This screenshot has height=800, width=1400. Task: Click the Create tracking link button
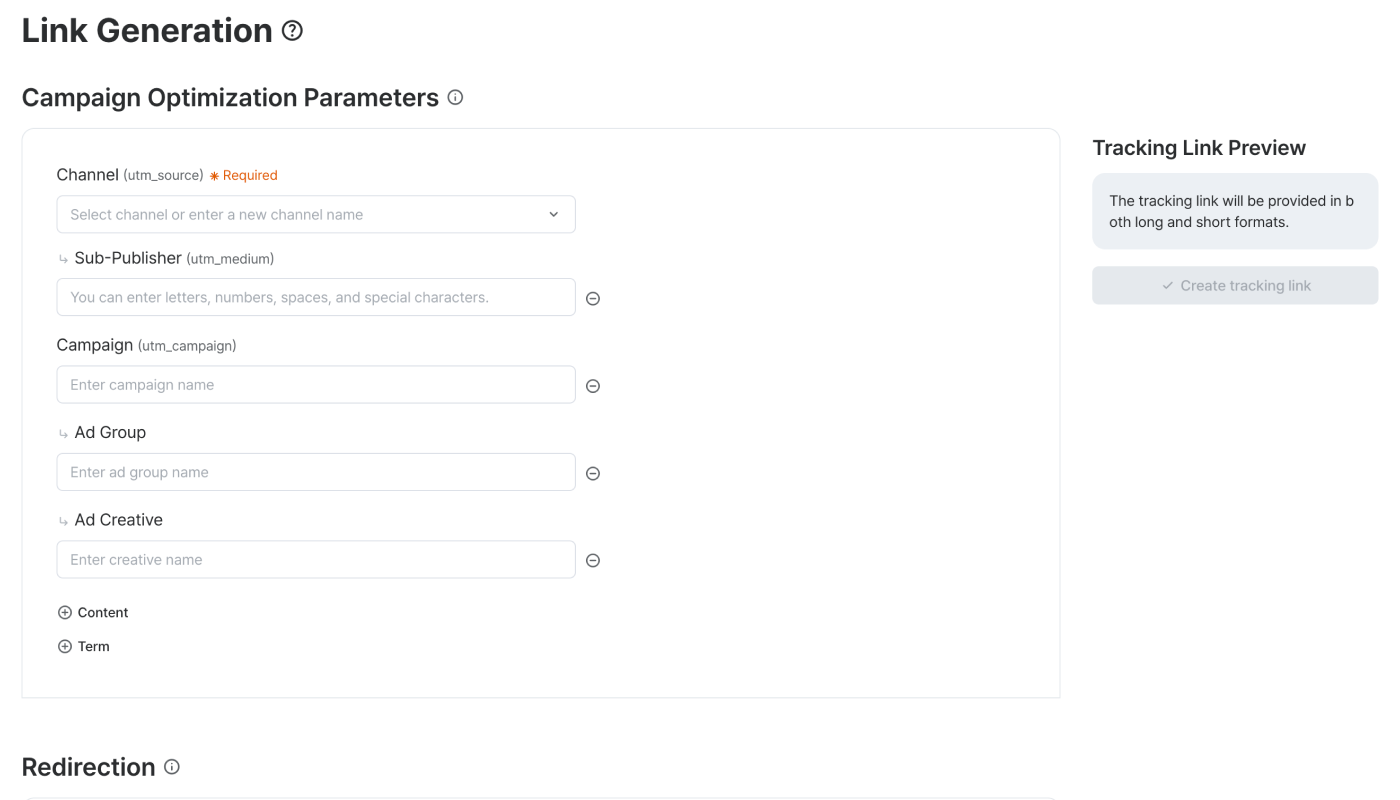(1235, 285)
